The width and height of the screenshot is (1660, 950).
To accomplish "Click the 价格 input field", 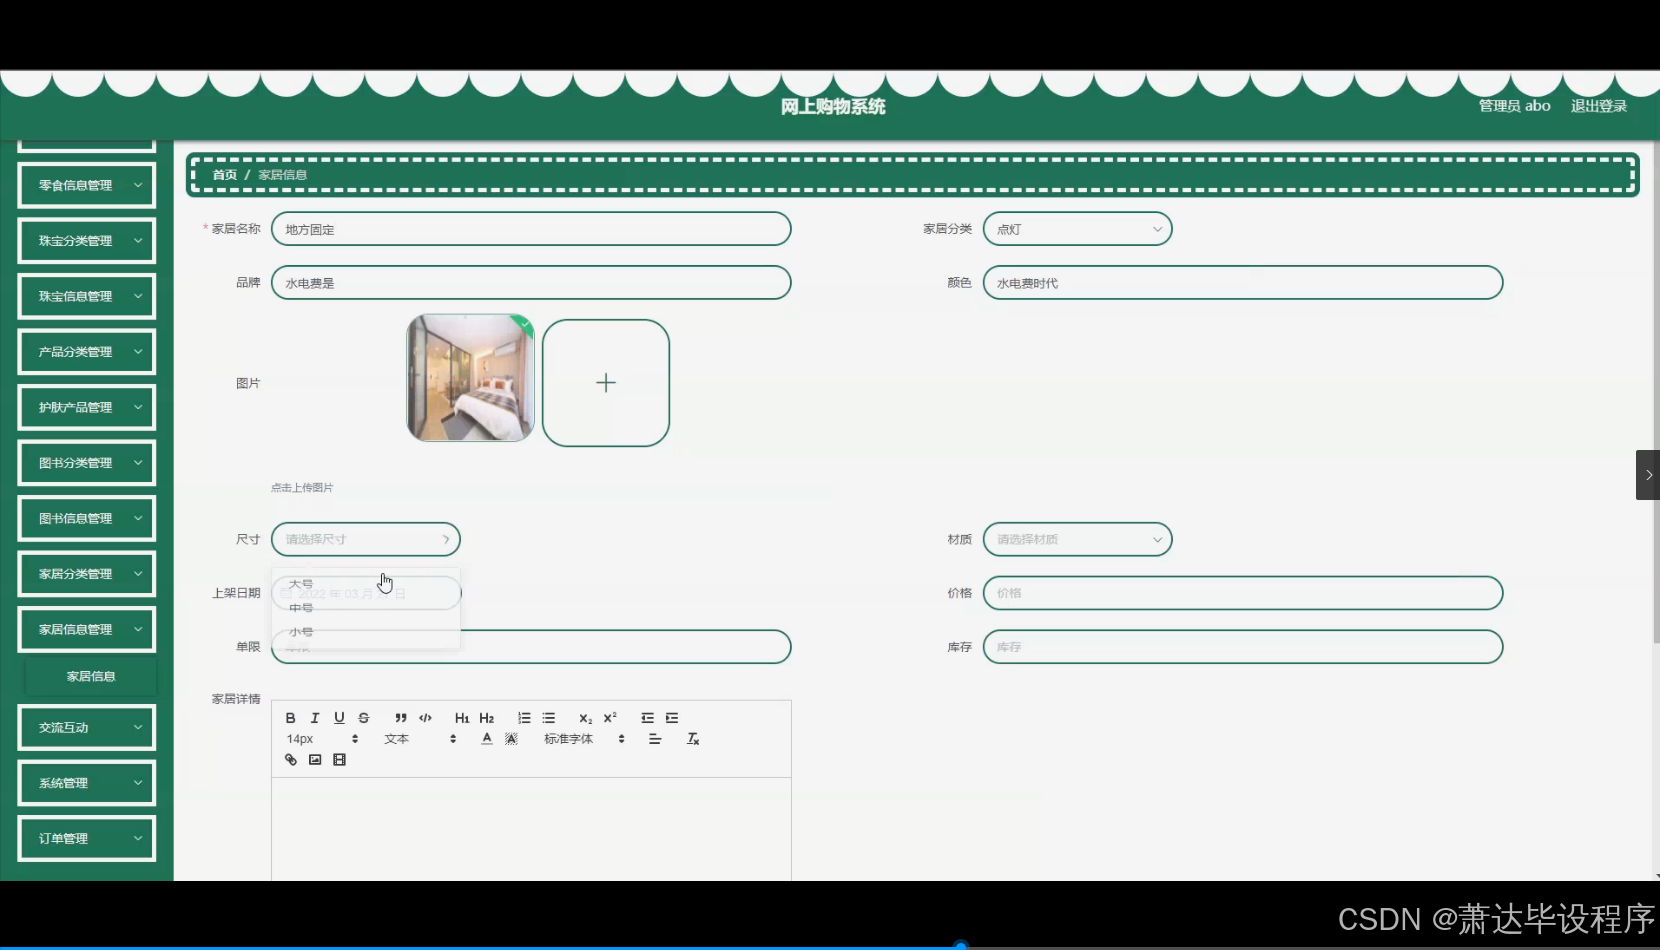I will coord(1243,593).
